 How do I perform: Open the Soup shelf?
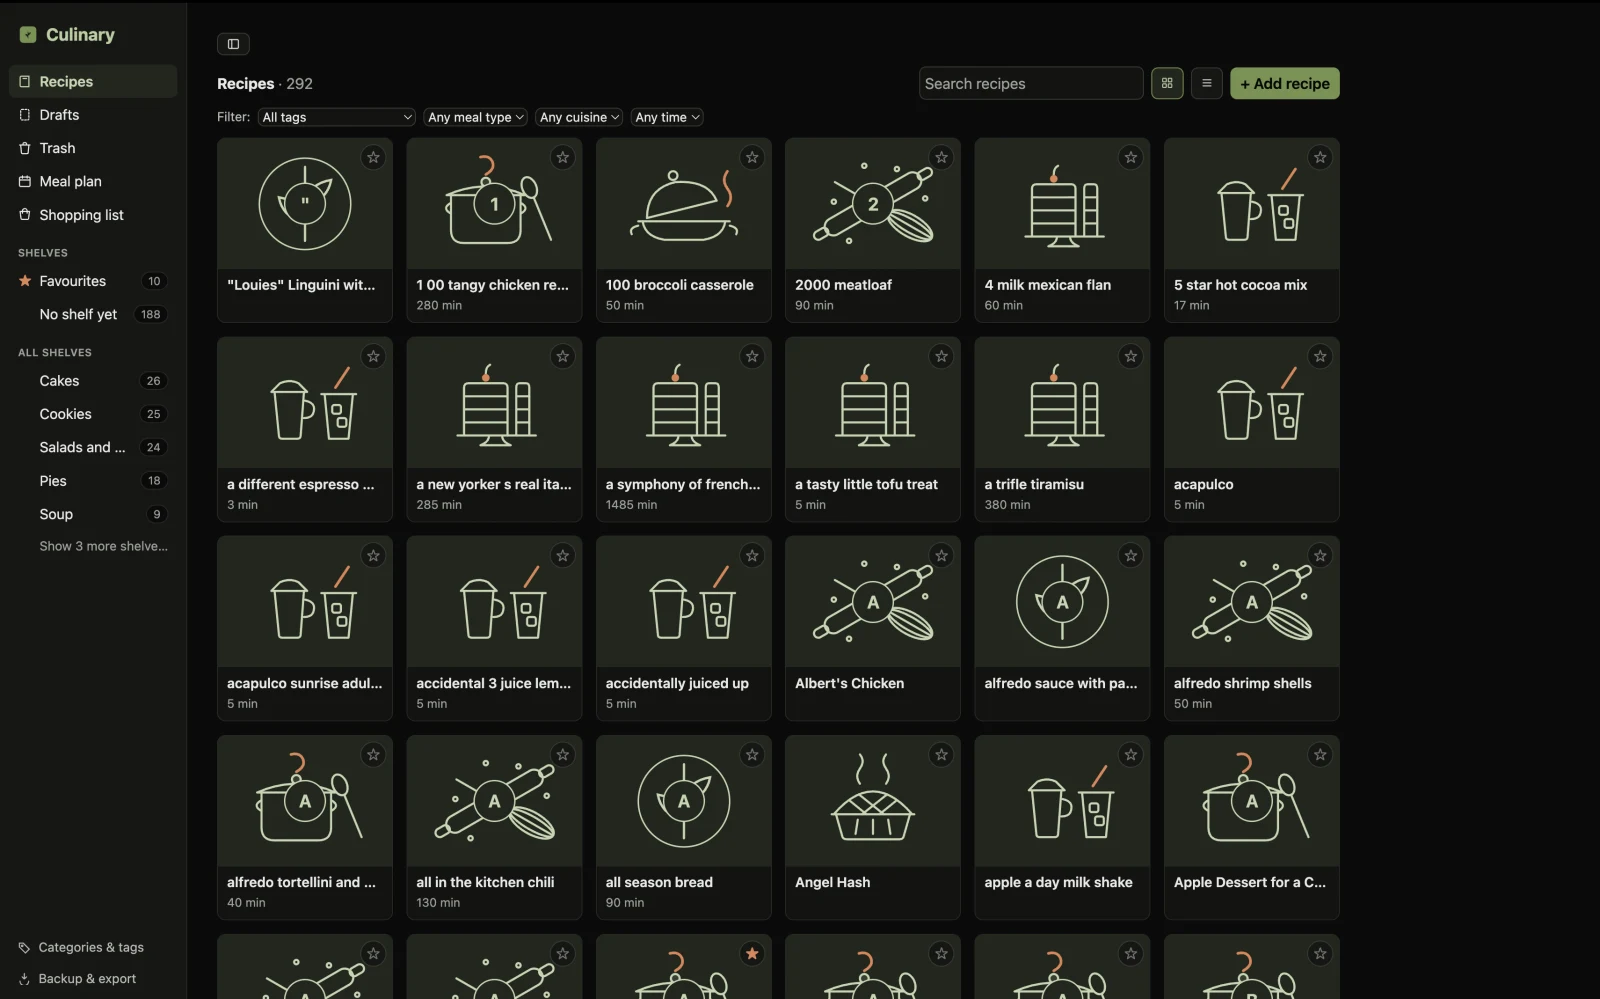[93, 514]
